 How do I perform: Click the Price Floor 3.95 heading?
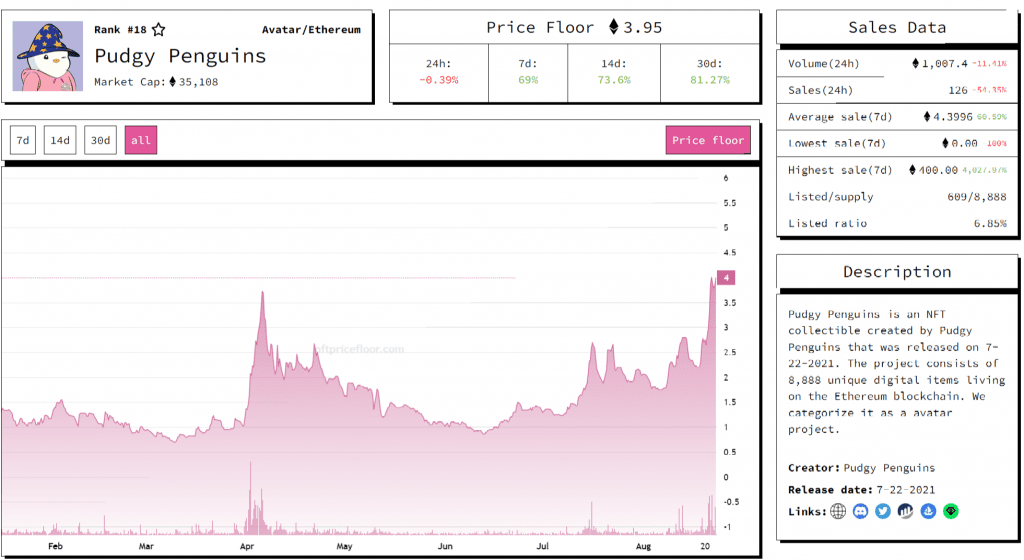(574, 27)
